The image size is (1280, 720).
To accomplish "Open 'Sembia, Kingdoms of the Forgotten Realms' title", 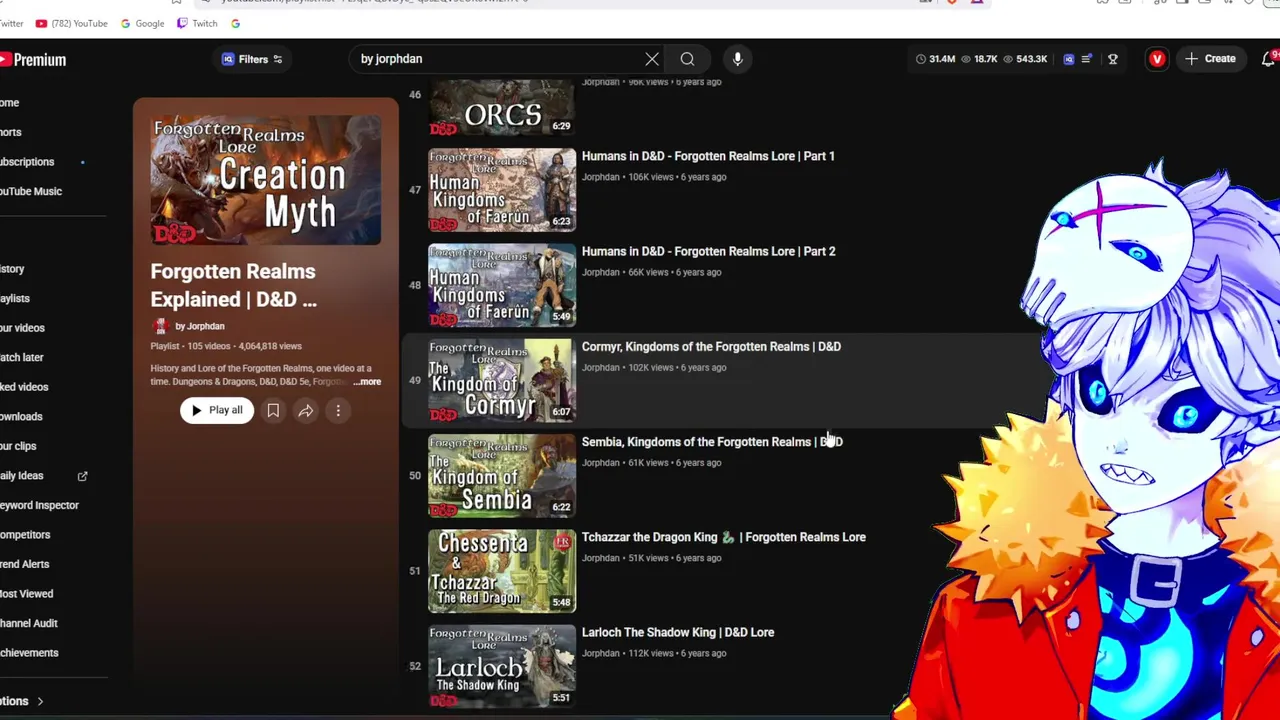I will [712, 441].
